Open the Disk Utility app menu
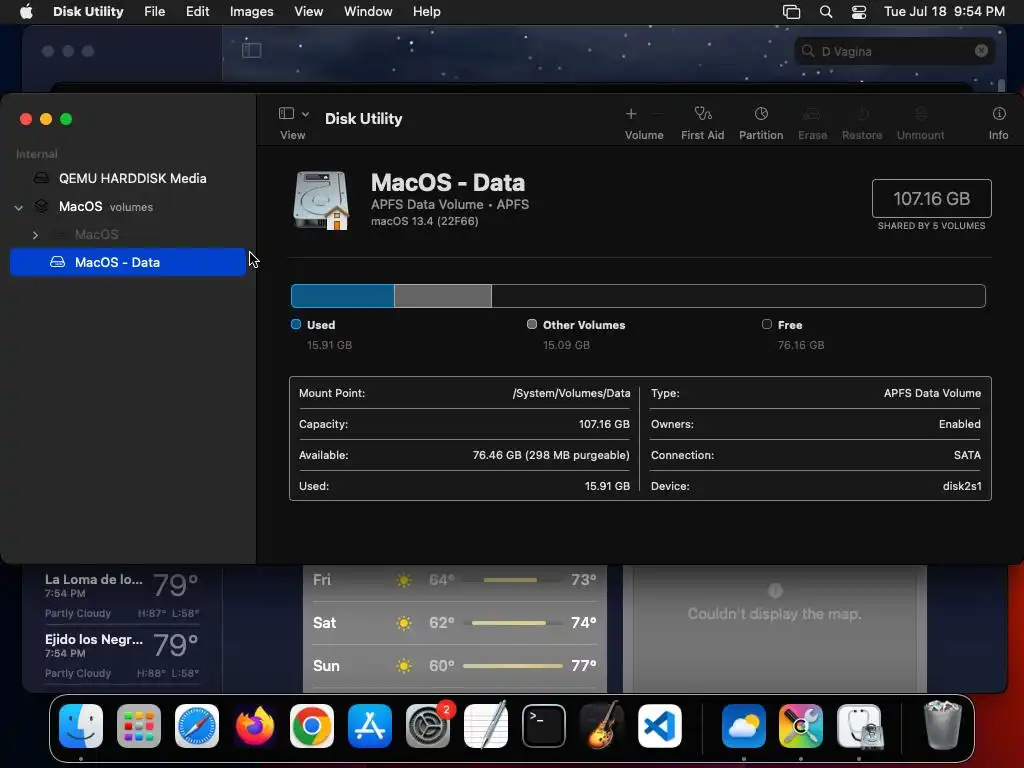This screenshot has width=1024, height=768. pyautogui.click(x=88, y=12)
